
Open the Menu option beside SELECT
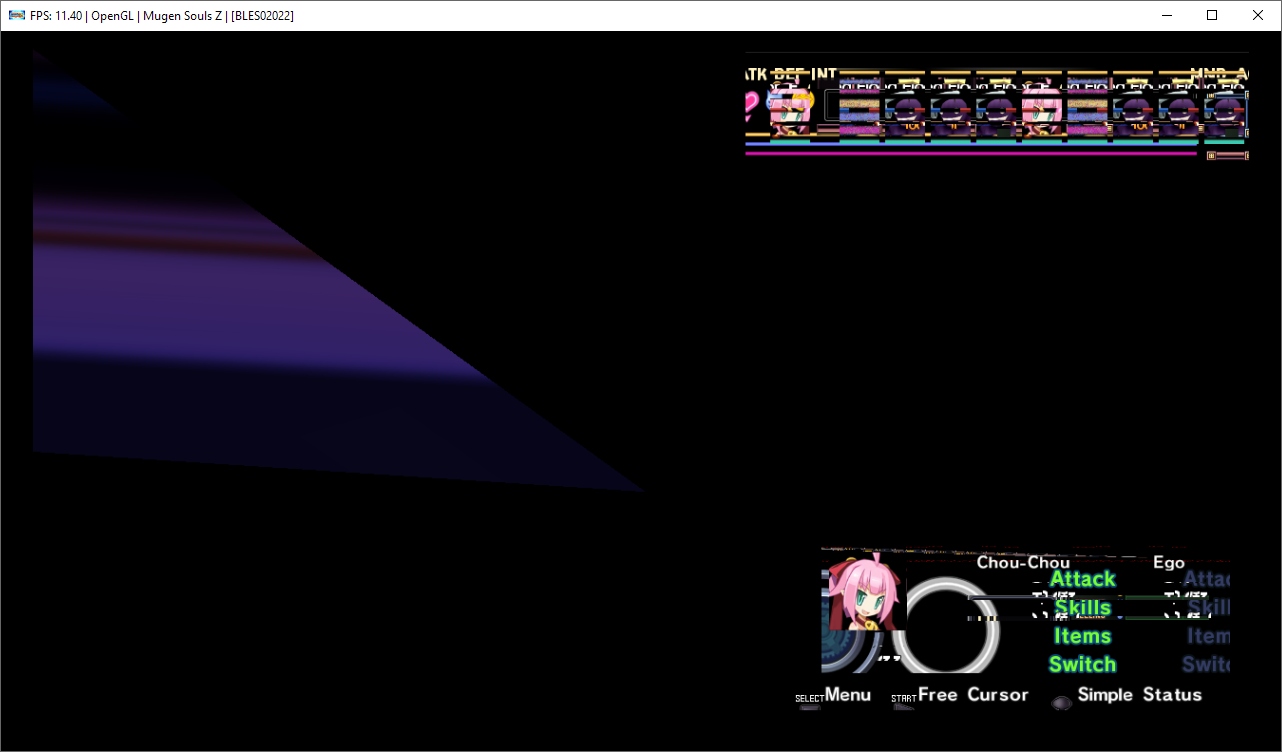coord(848,694)
